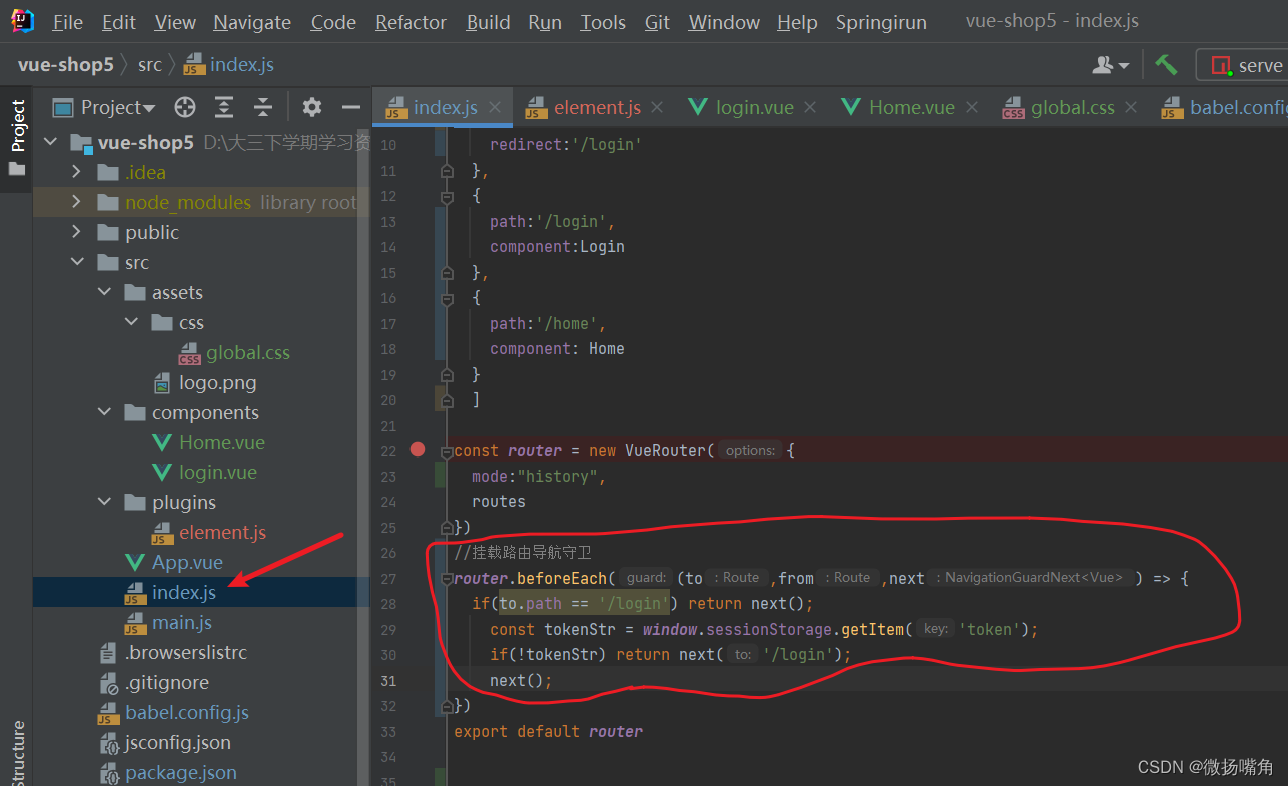Click the Collapse All icon in Project panel
This screenshot has height=786, width=1288.
coord(262,107)
